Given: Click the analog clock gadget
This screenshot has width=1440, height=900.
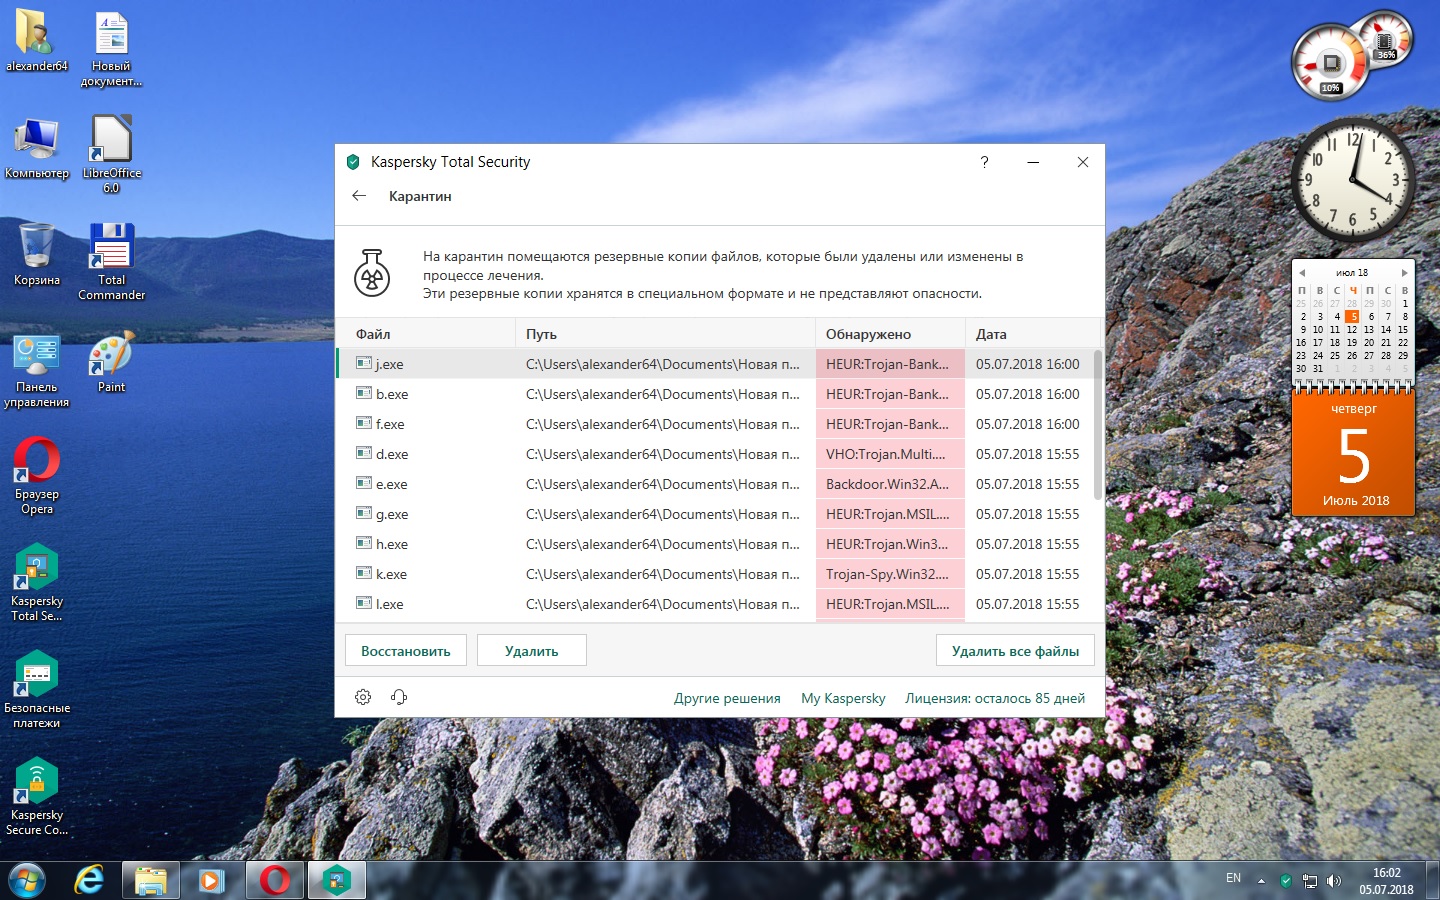Looking at the screenshot, I should 1352,180.
